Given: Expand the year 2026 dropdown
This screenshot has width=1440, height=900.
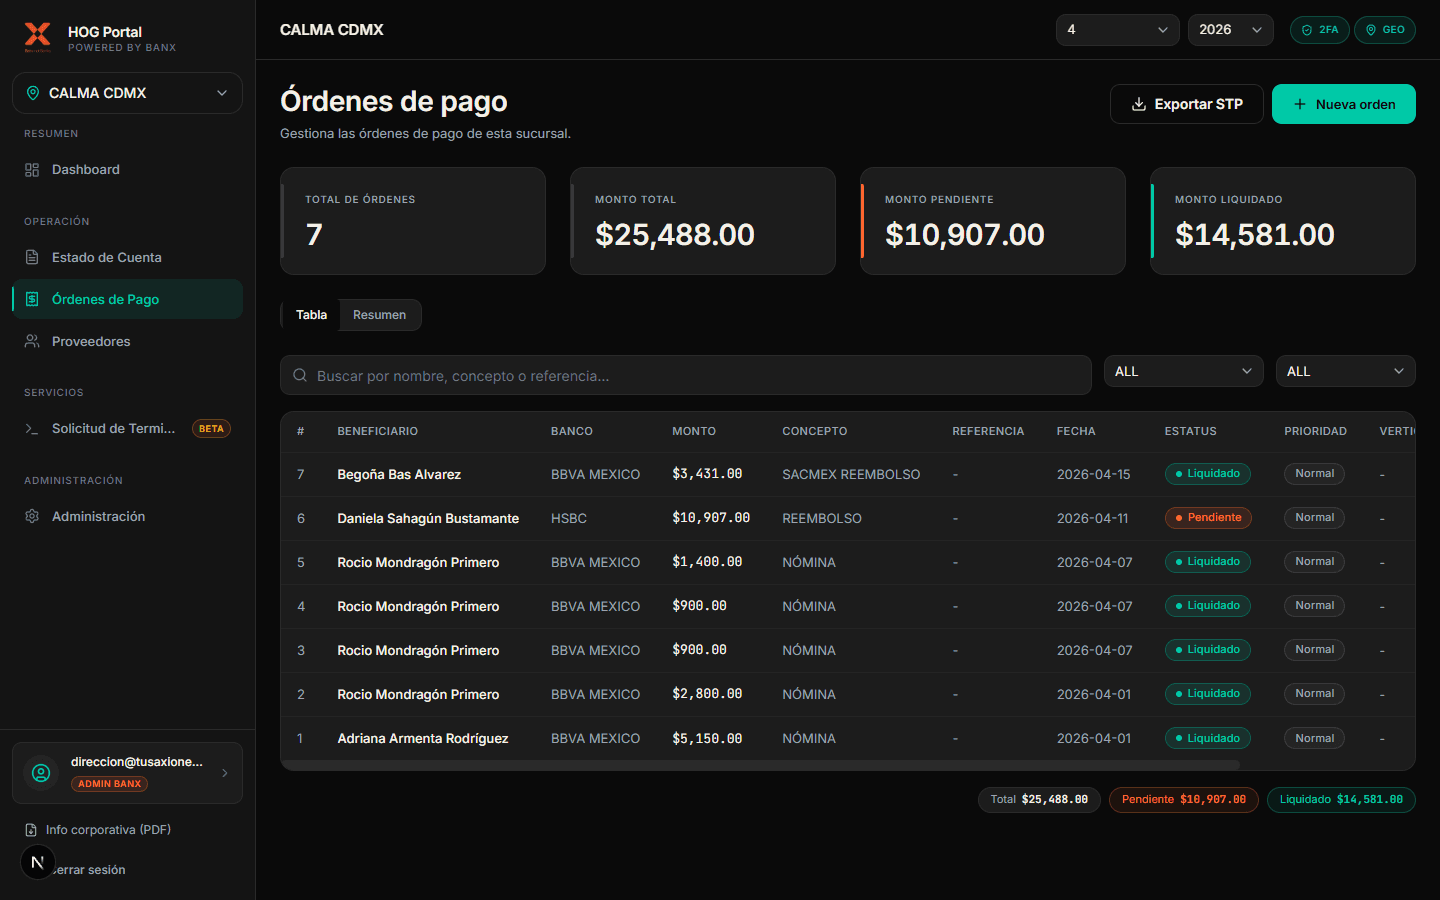Looking at the screenshot, I should (1230, 30).
